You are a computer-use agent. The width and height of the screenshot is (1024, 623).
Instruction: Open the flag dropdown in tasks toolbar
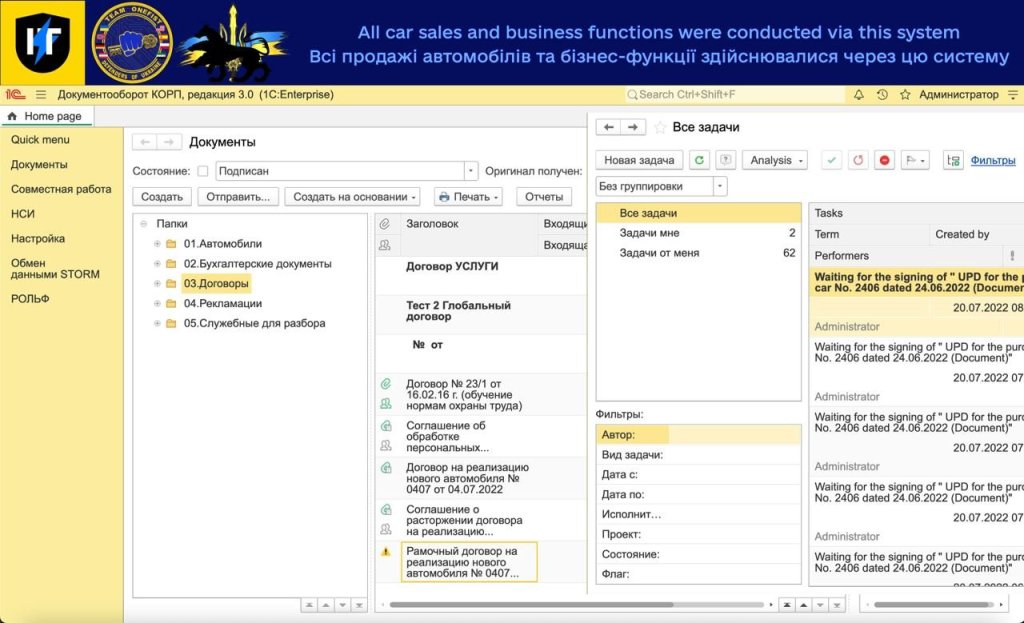[915, 160]
